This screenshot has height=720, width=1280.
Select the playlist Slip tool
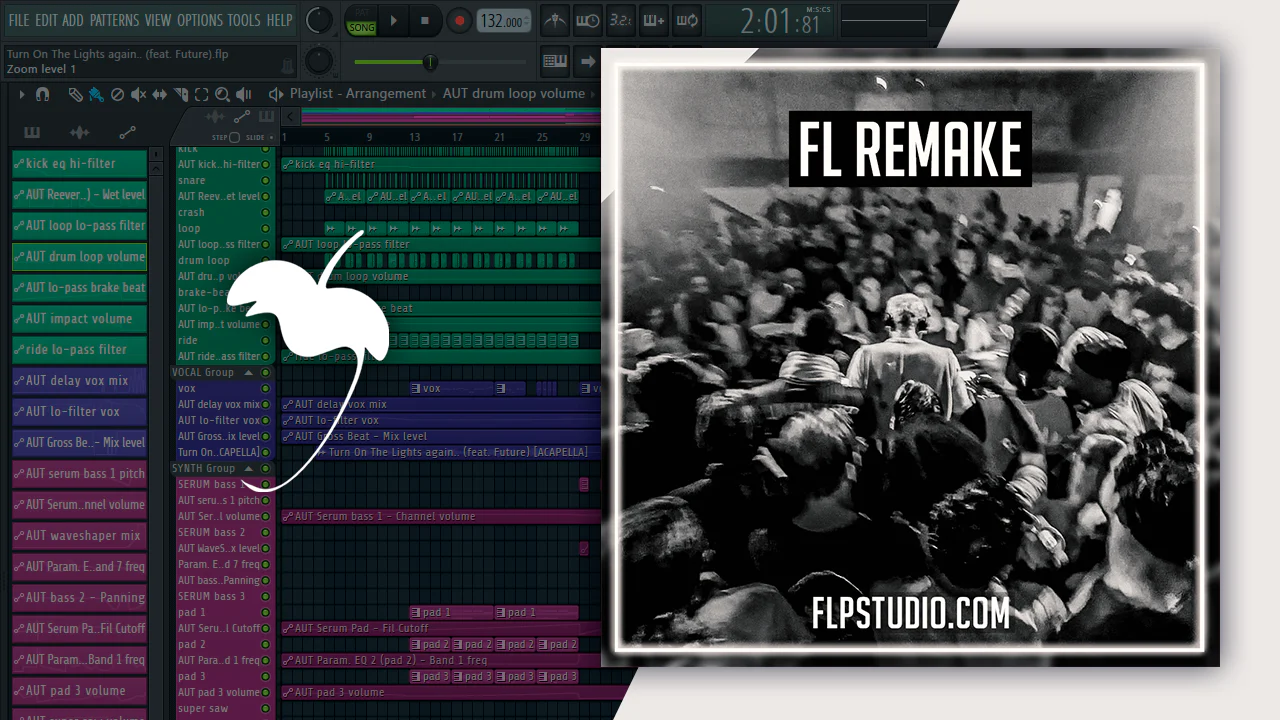(160, 94)
